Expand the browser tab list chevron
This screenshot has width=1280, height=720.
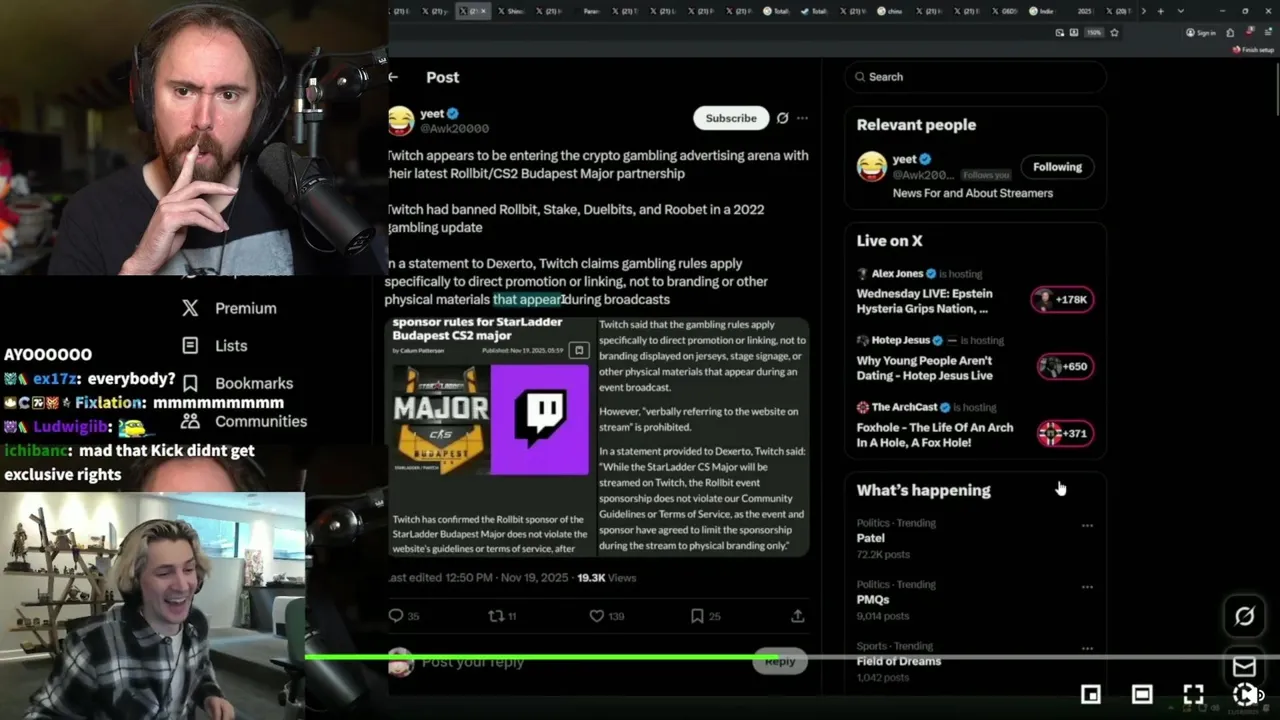(1181, 11)
